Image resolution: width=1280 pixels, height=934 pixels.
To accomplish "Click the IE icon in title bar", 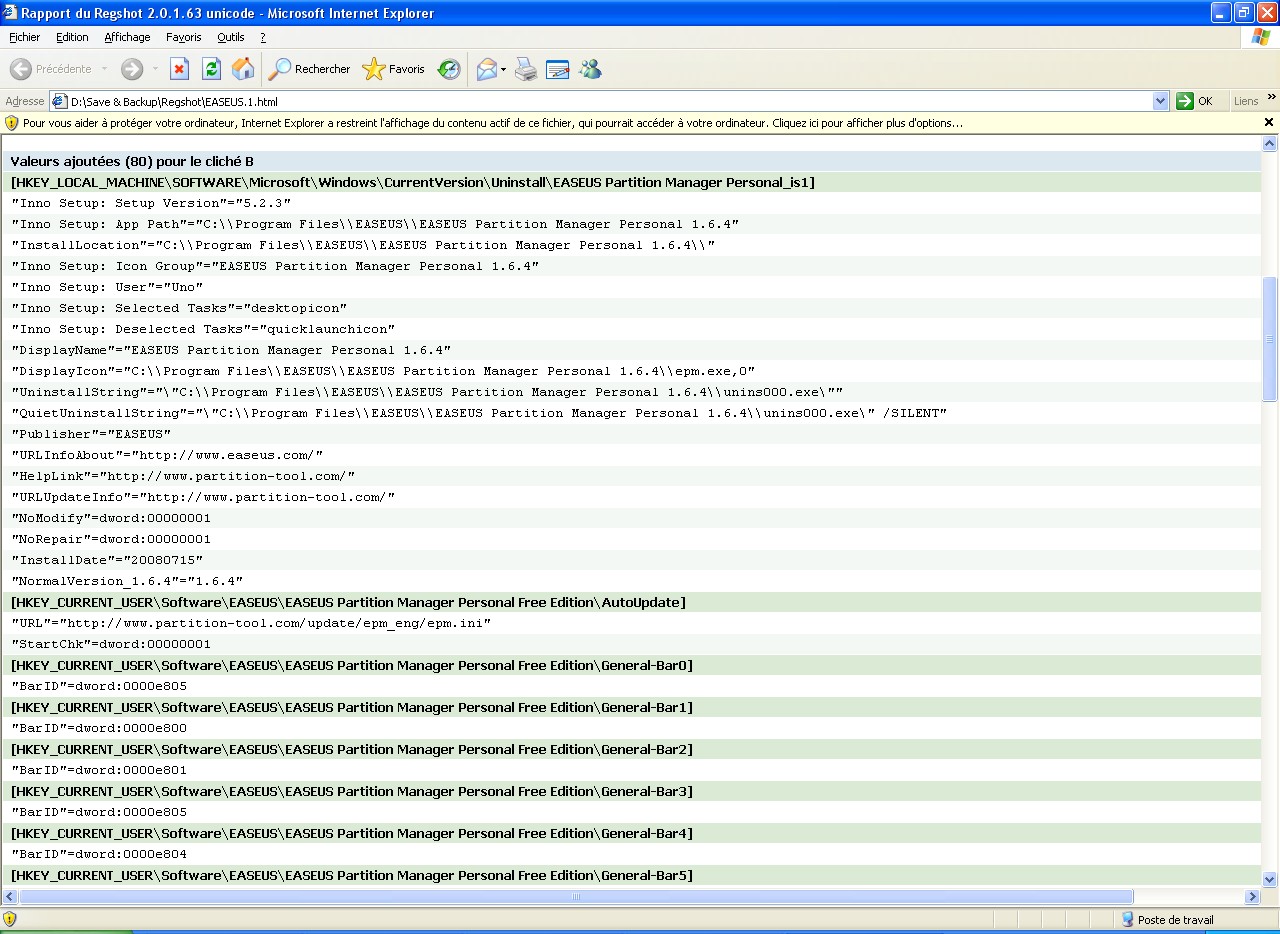I will pyautogui.click(x=11, y=13).
